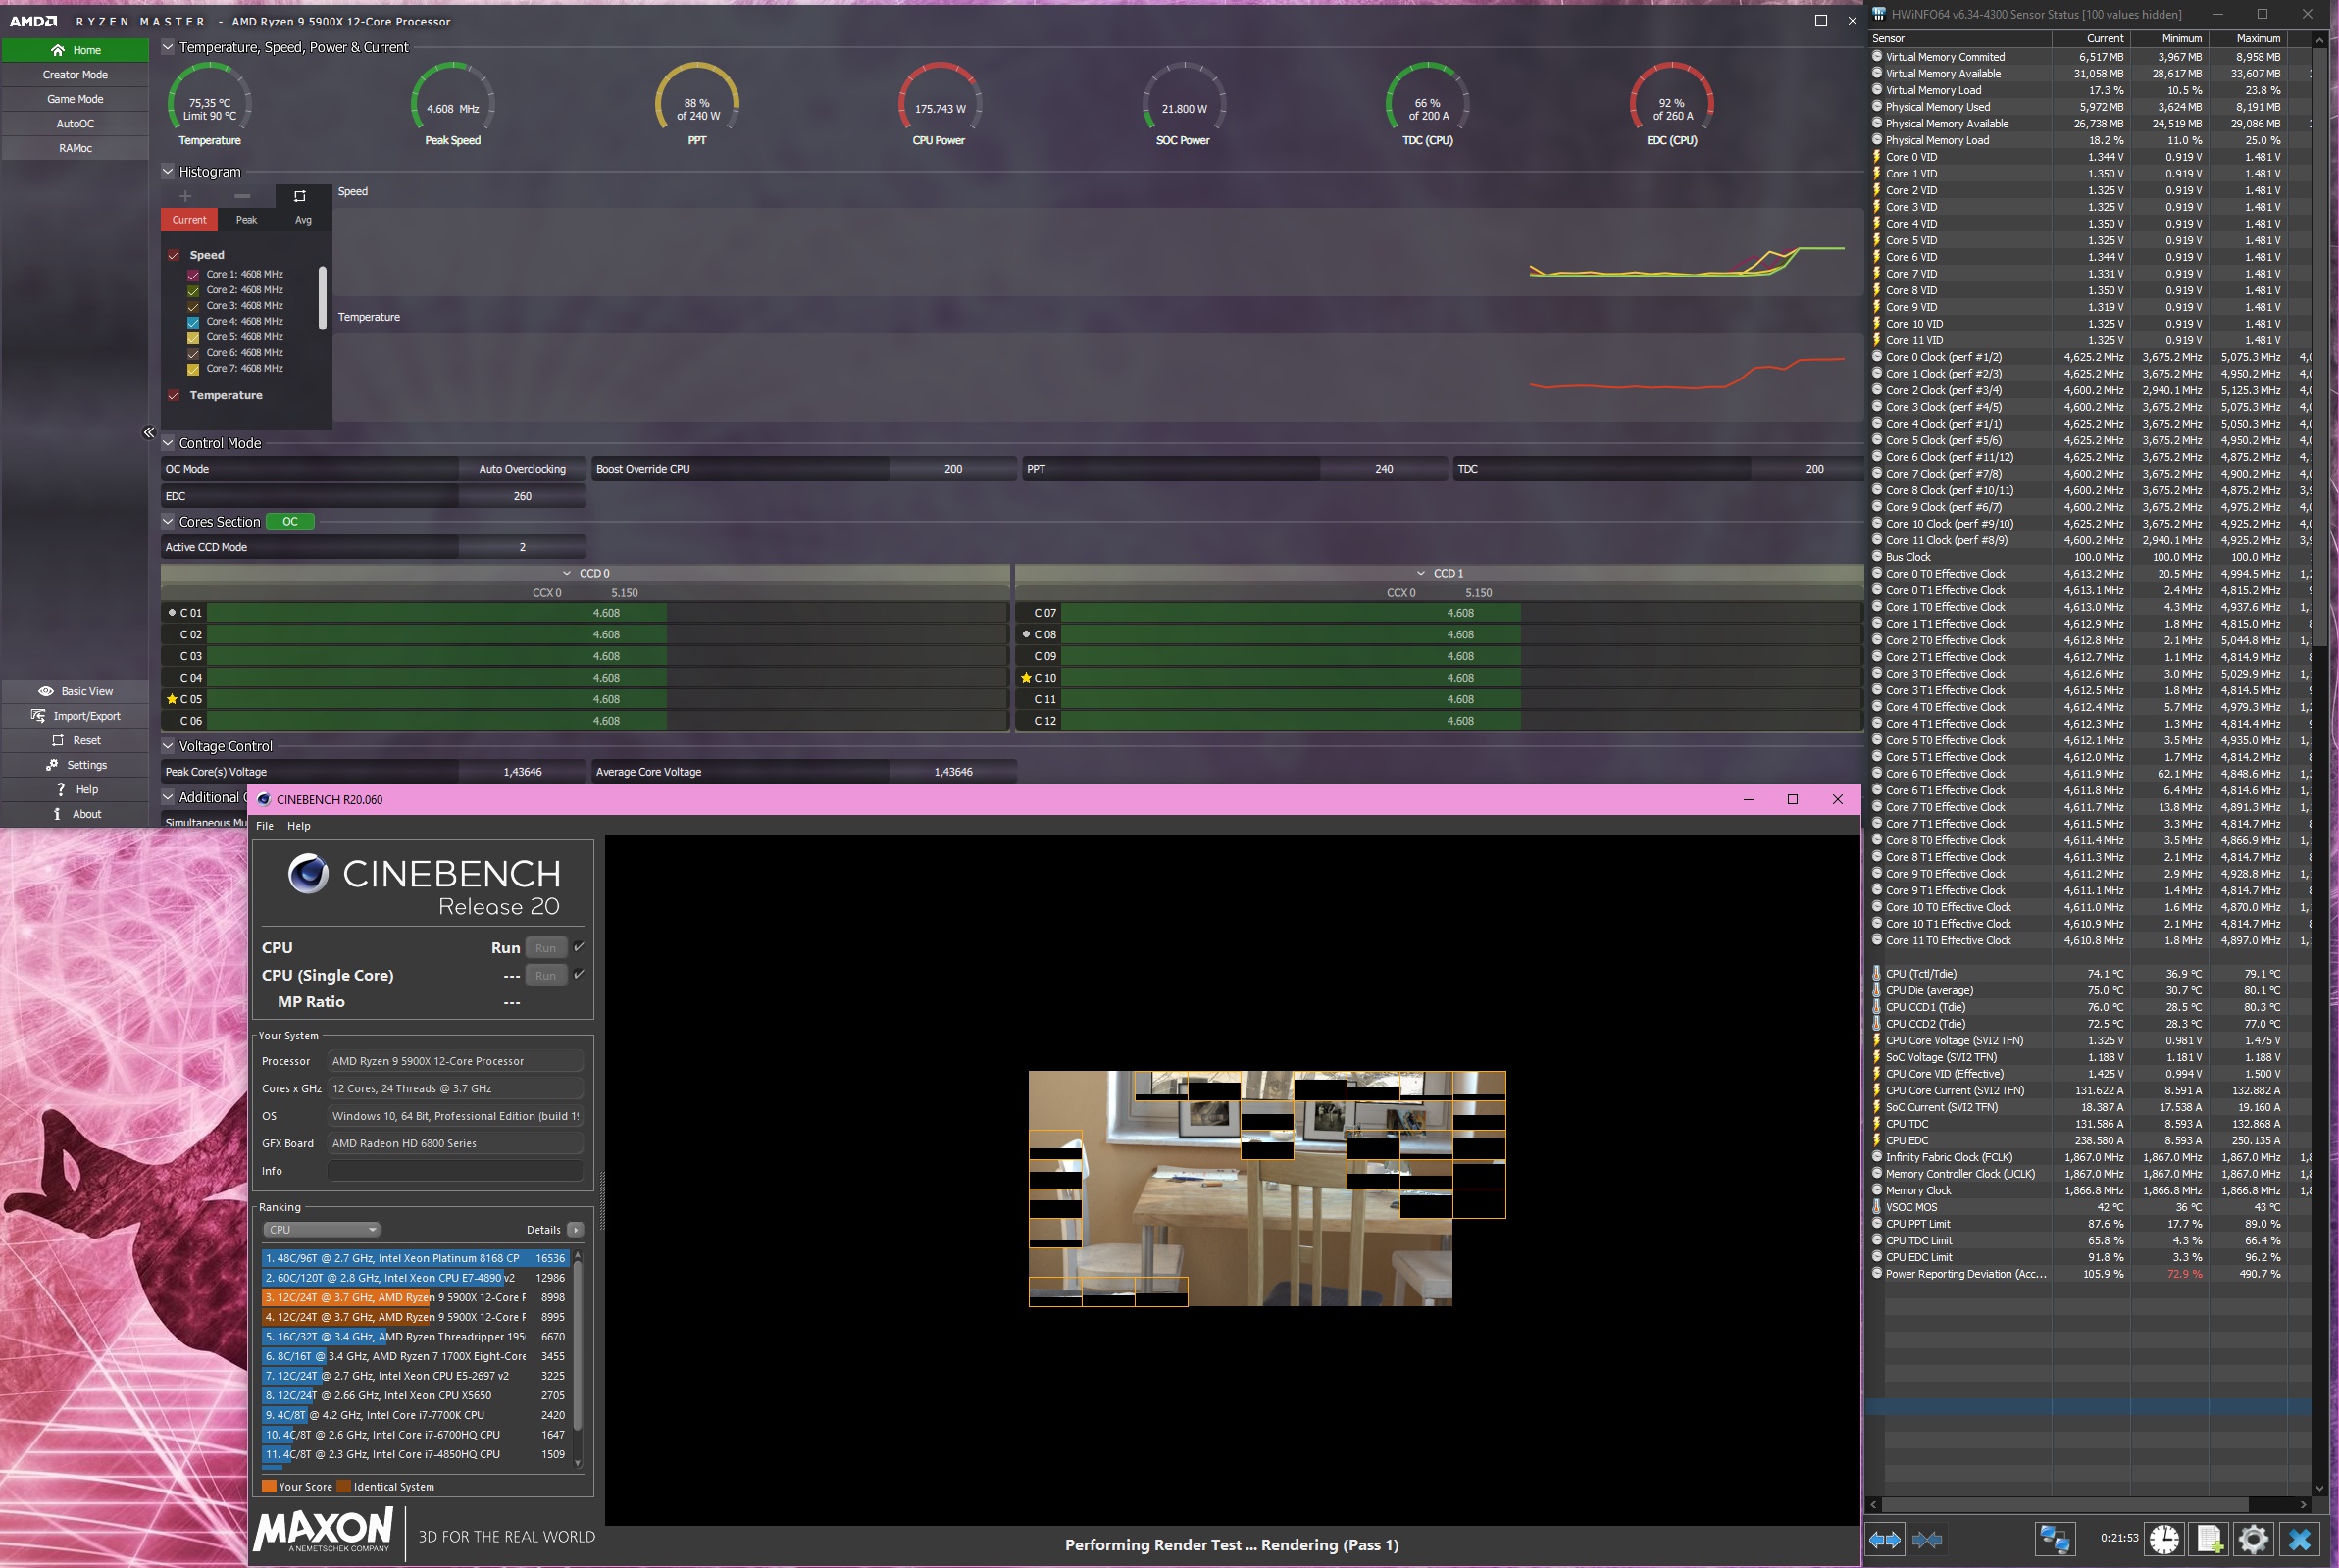Click the Cinebench Info input field

[x=455, y=1171]
